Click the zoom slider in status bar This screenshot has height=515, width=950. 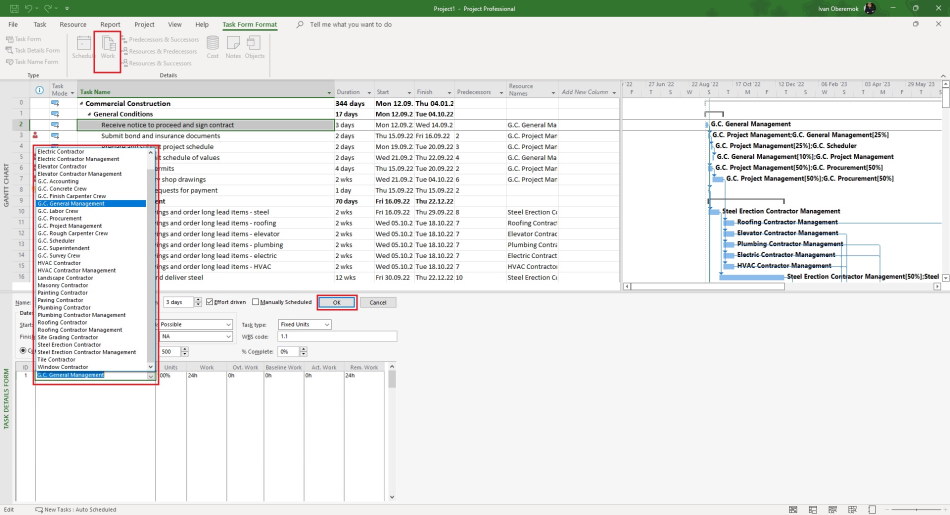pos(915,510)
